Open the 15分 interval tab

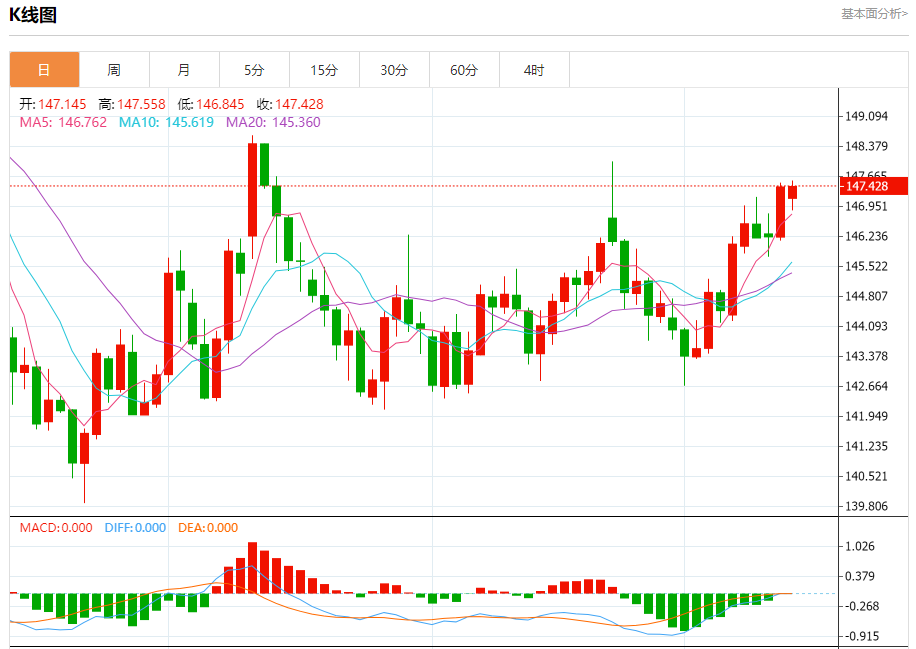(324, 70)
